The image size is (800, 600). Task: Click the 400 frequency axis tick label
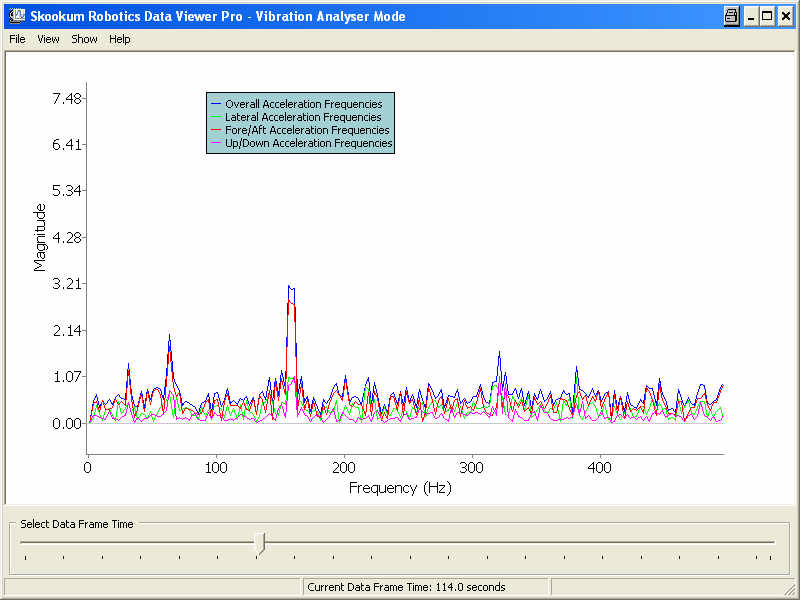tap(599, 468)
